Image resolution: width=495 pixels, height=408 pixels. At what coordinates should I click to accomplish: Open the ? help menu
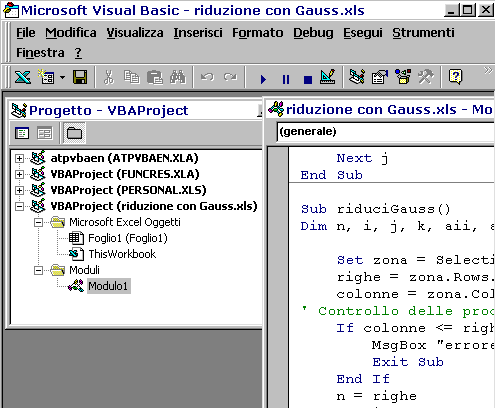pos(78,53)
